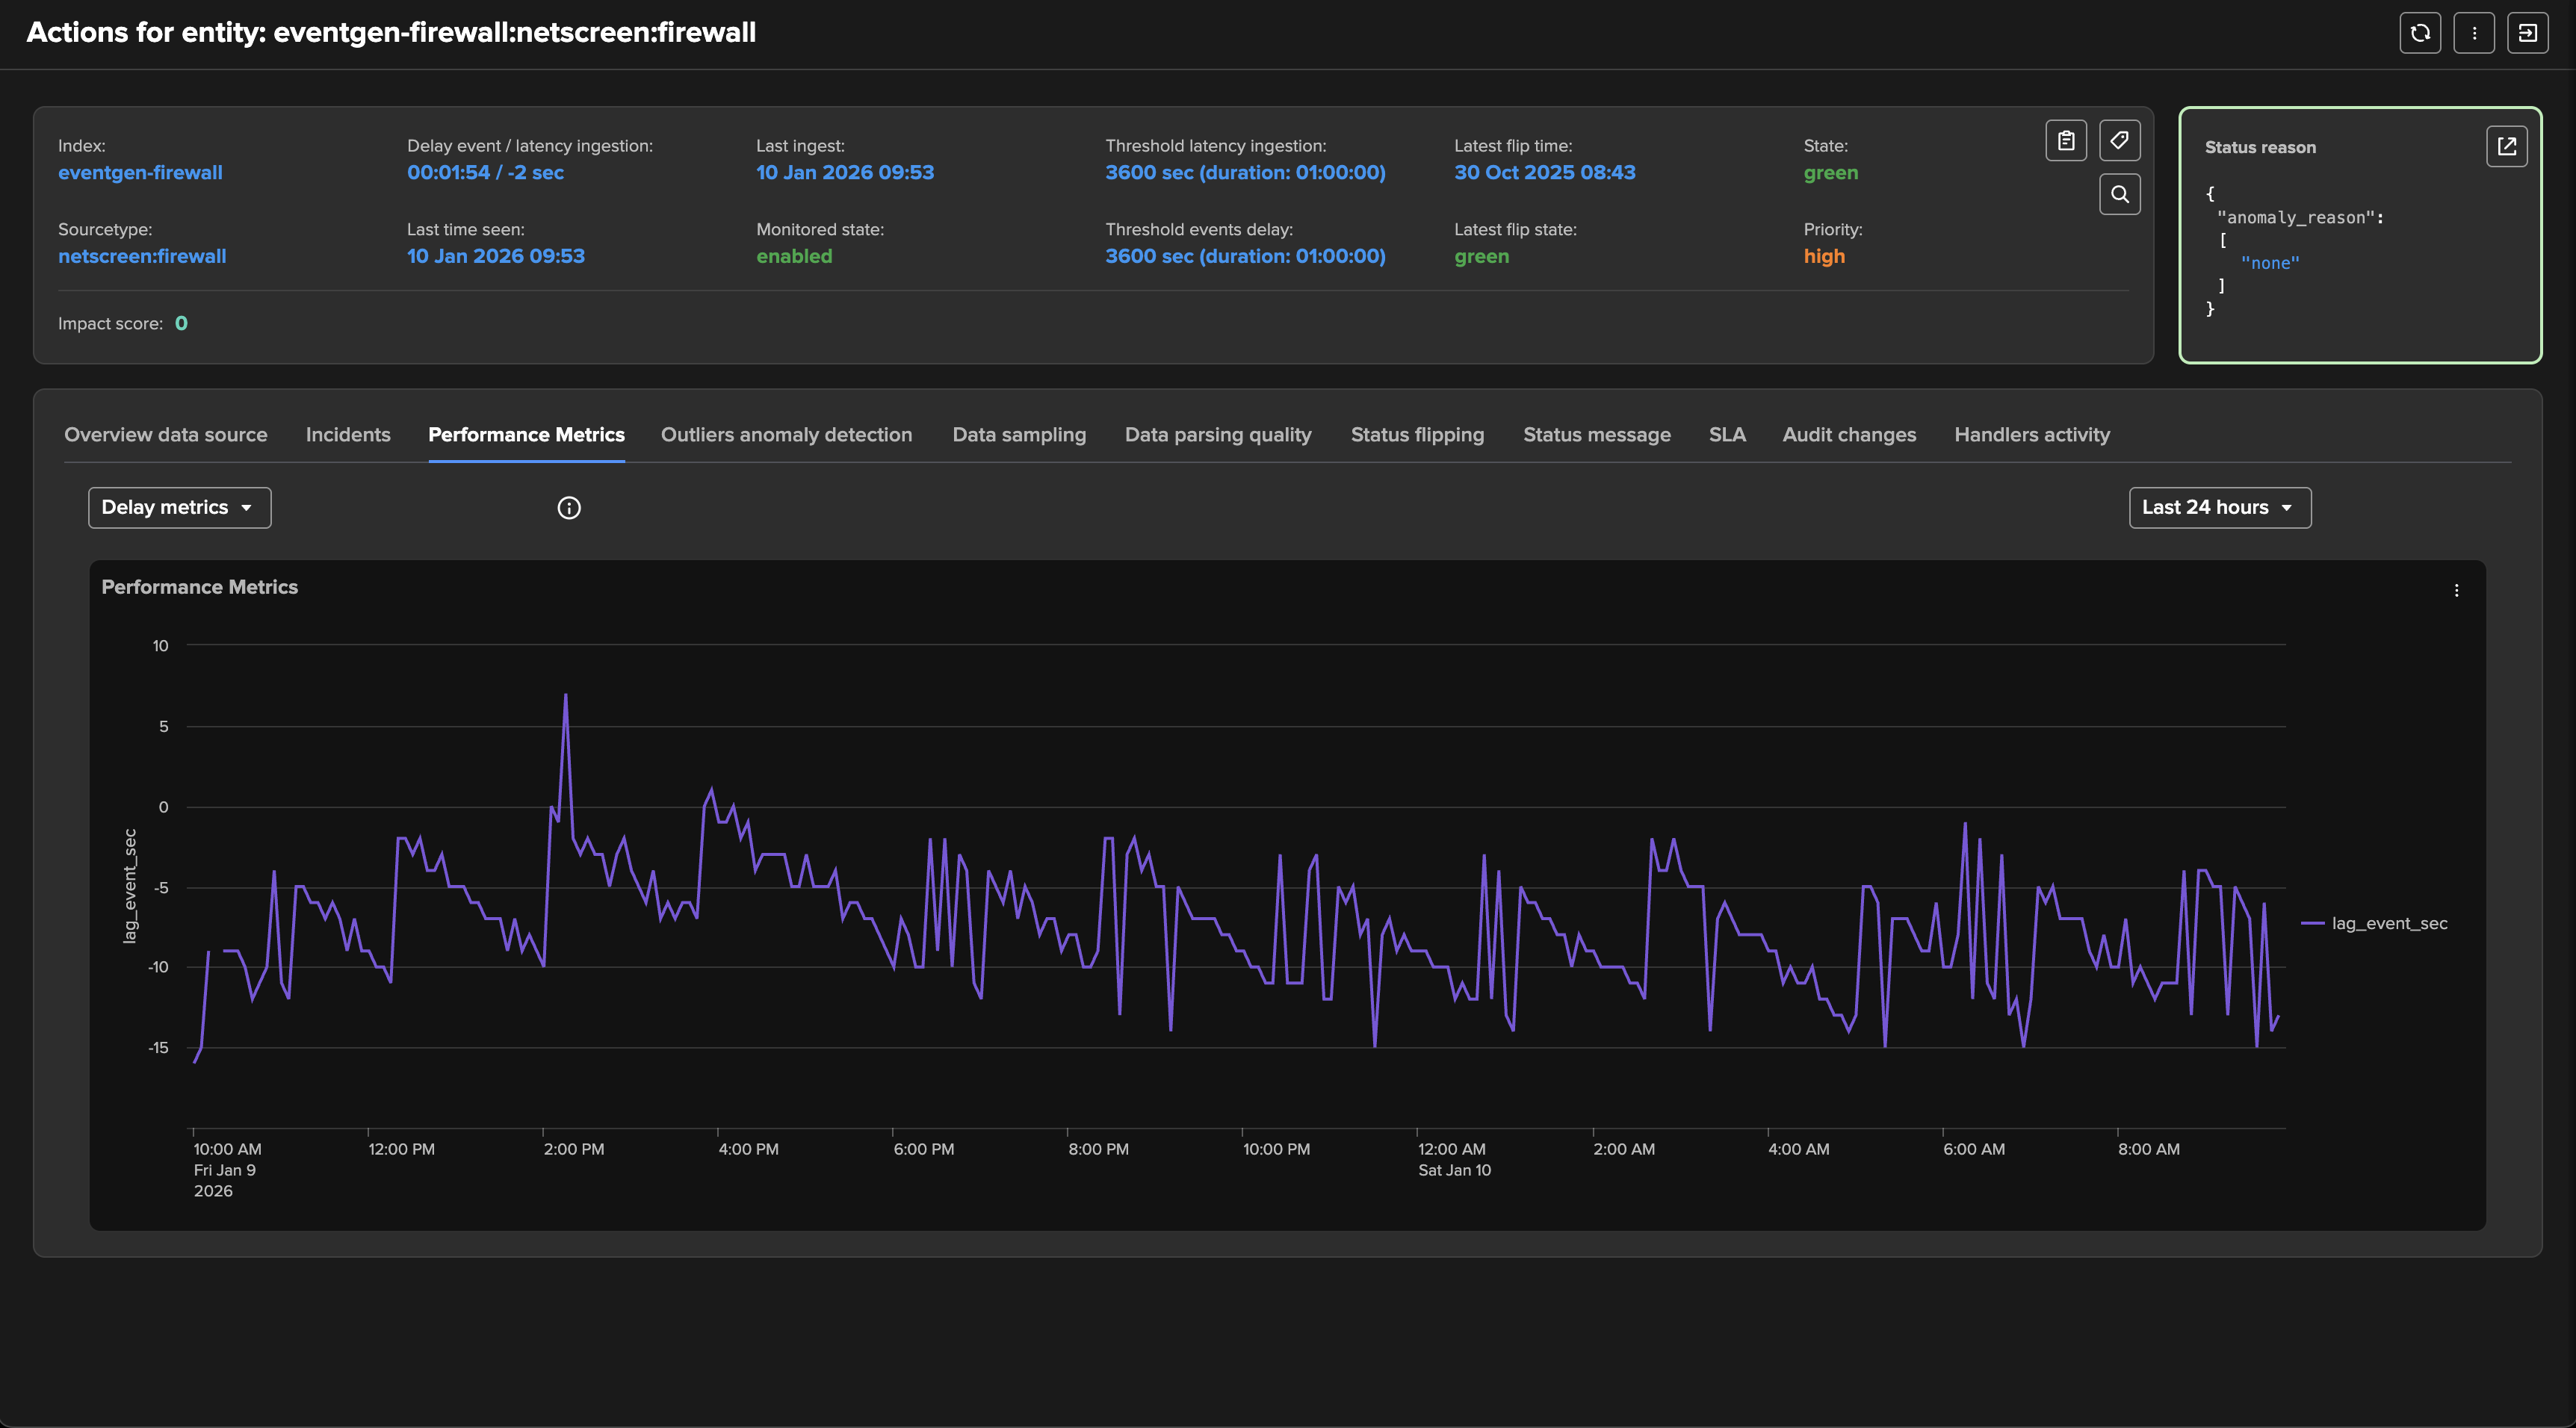Viewport: 2576px width, 1428px height.
Task: Click the info icon beside Delay metrics
Action: pos(569,508)
